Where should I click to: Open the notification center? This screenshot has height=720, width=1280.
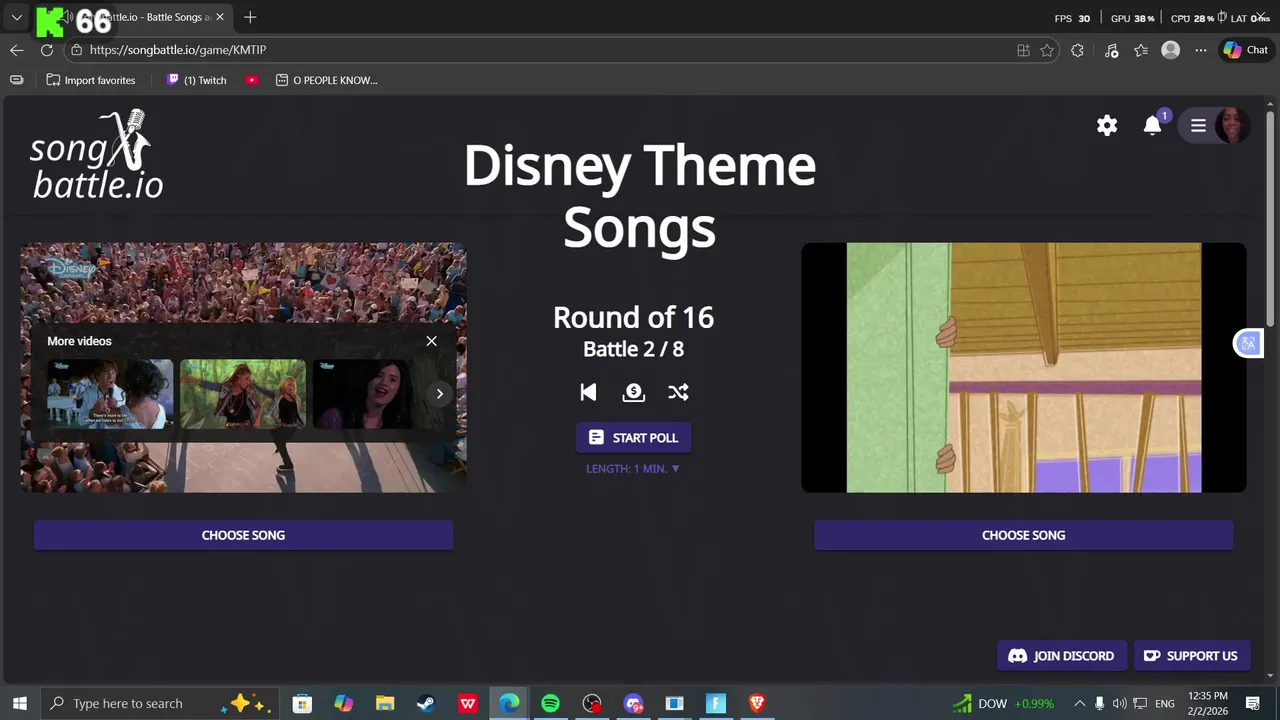(1252, 704)
